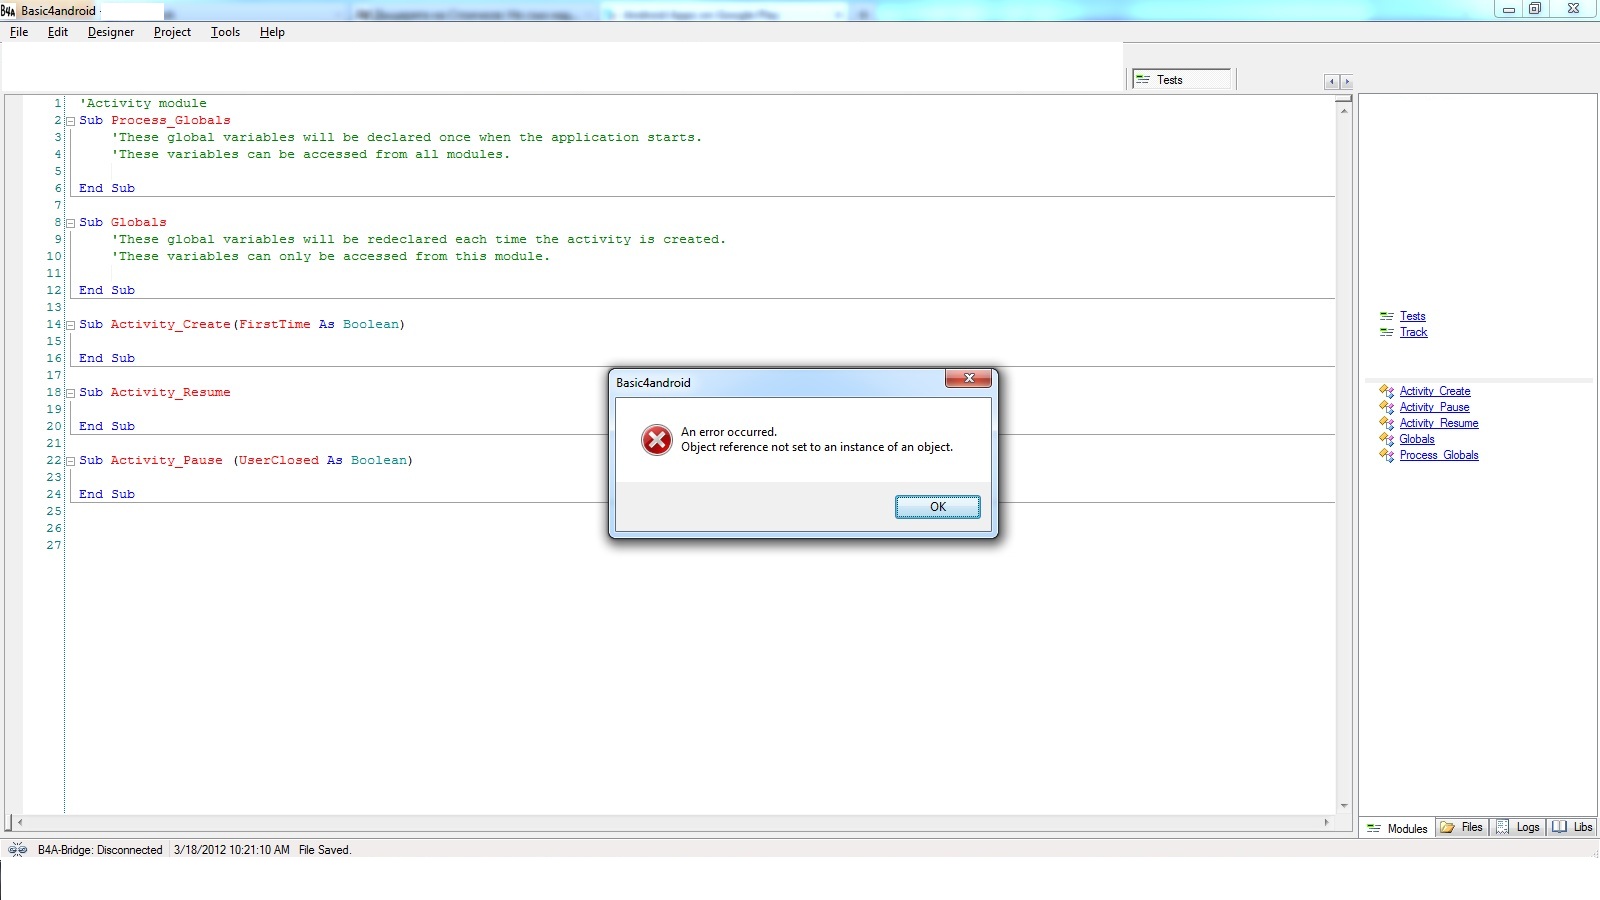Close the Basic4android error dialog

(968, 378)
